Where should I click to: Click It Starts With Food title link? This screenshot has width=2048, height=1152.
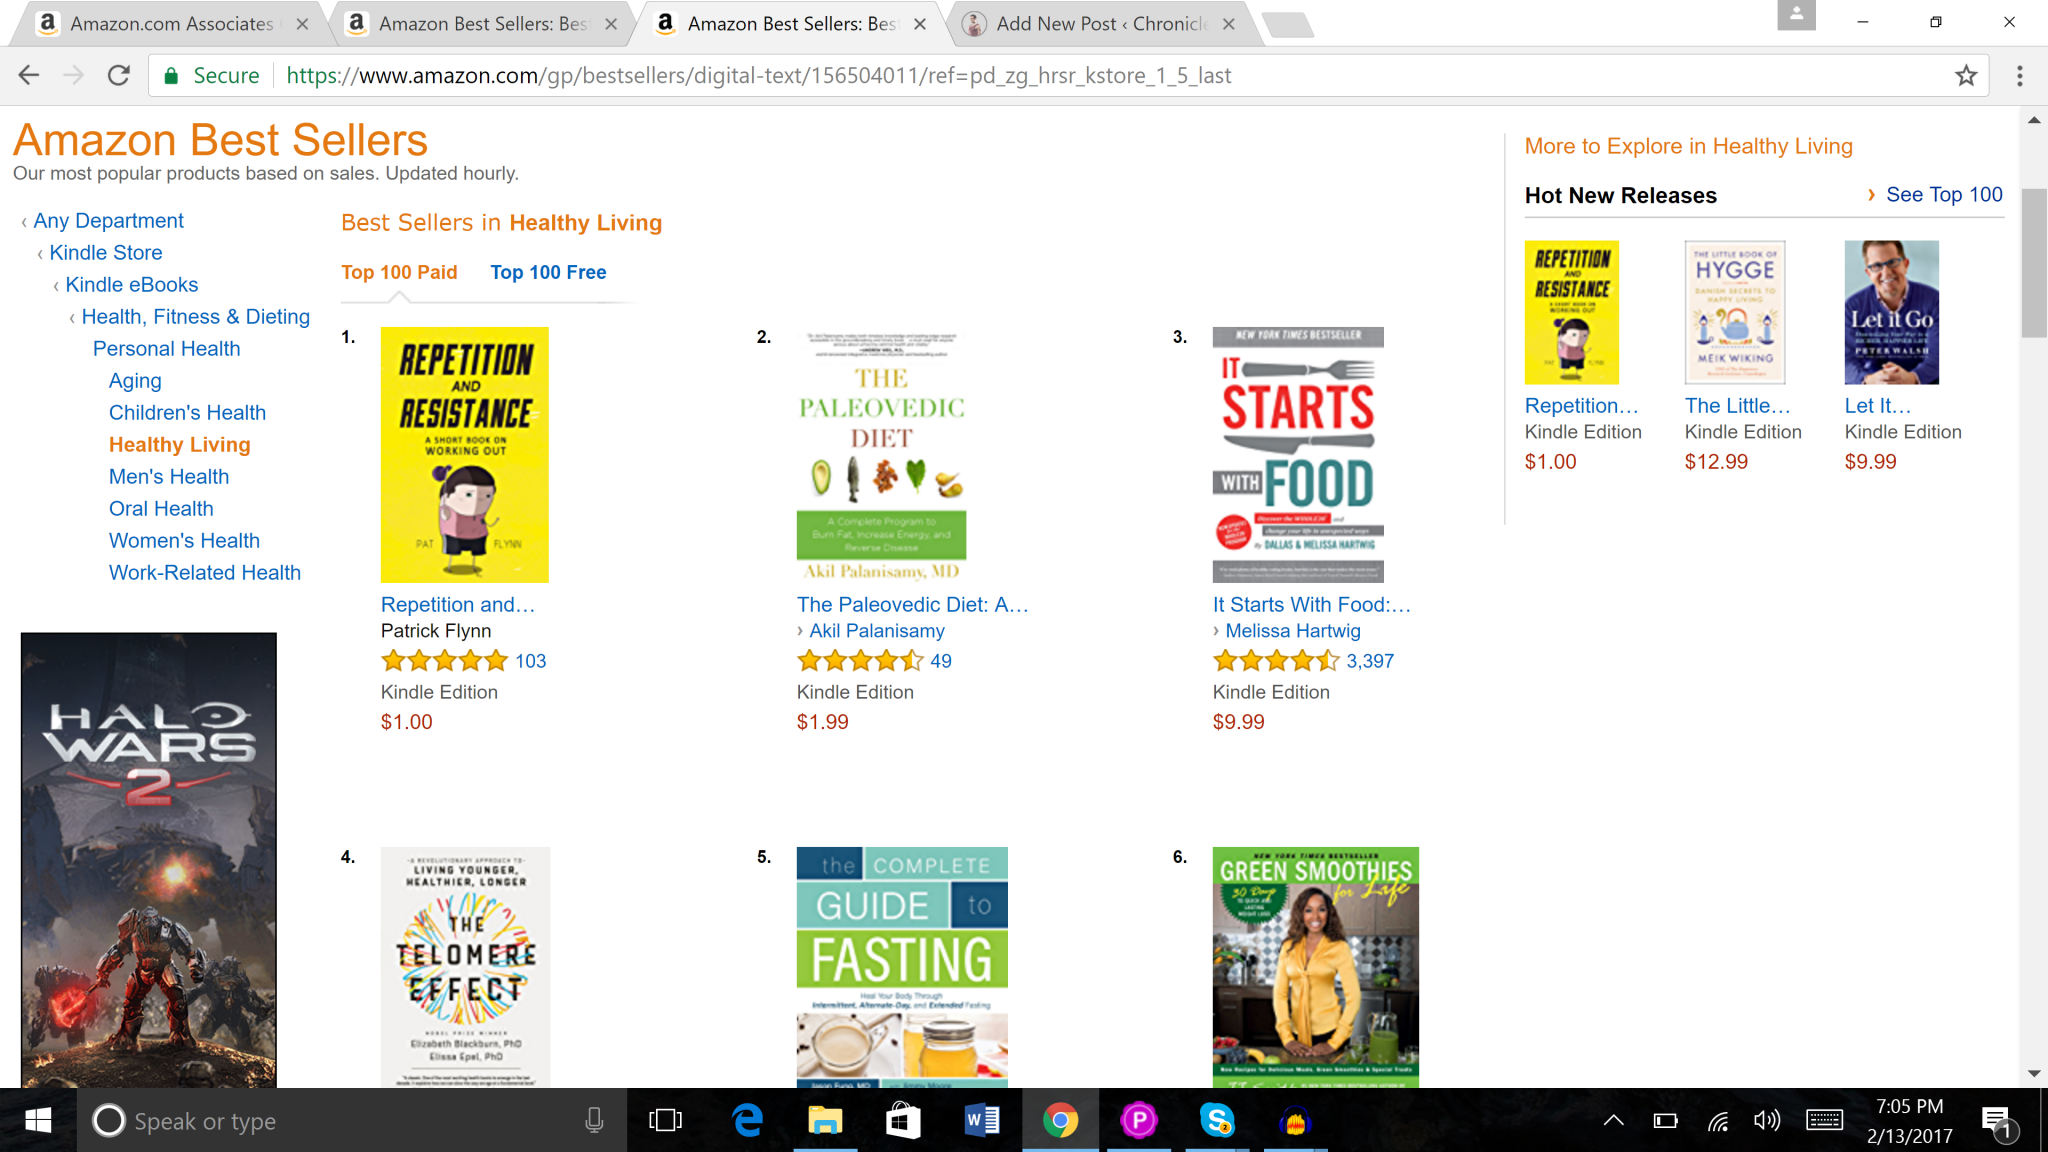click(x=1312, y=604)
